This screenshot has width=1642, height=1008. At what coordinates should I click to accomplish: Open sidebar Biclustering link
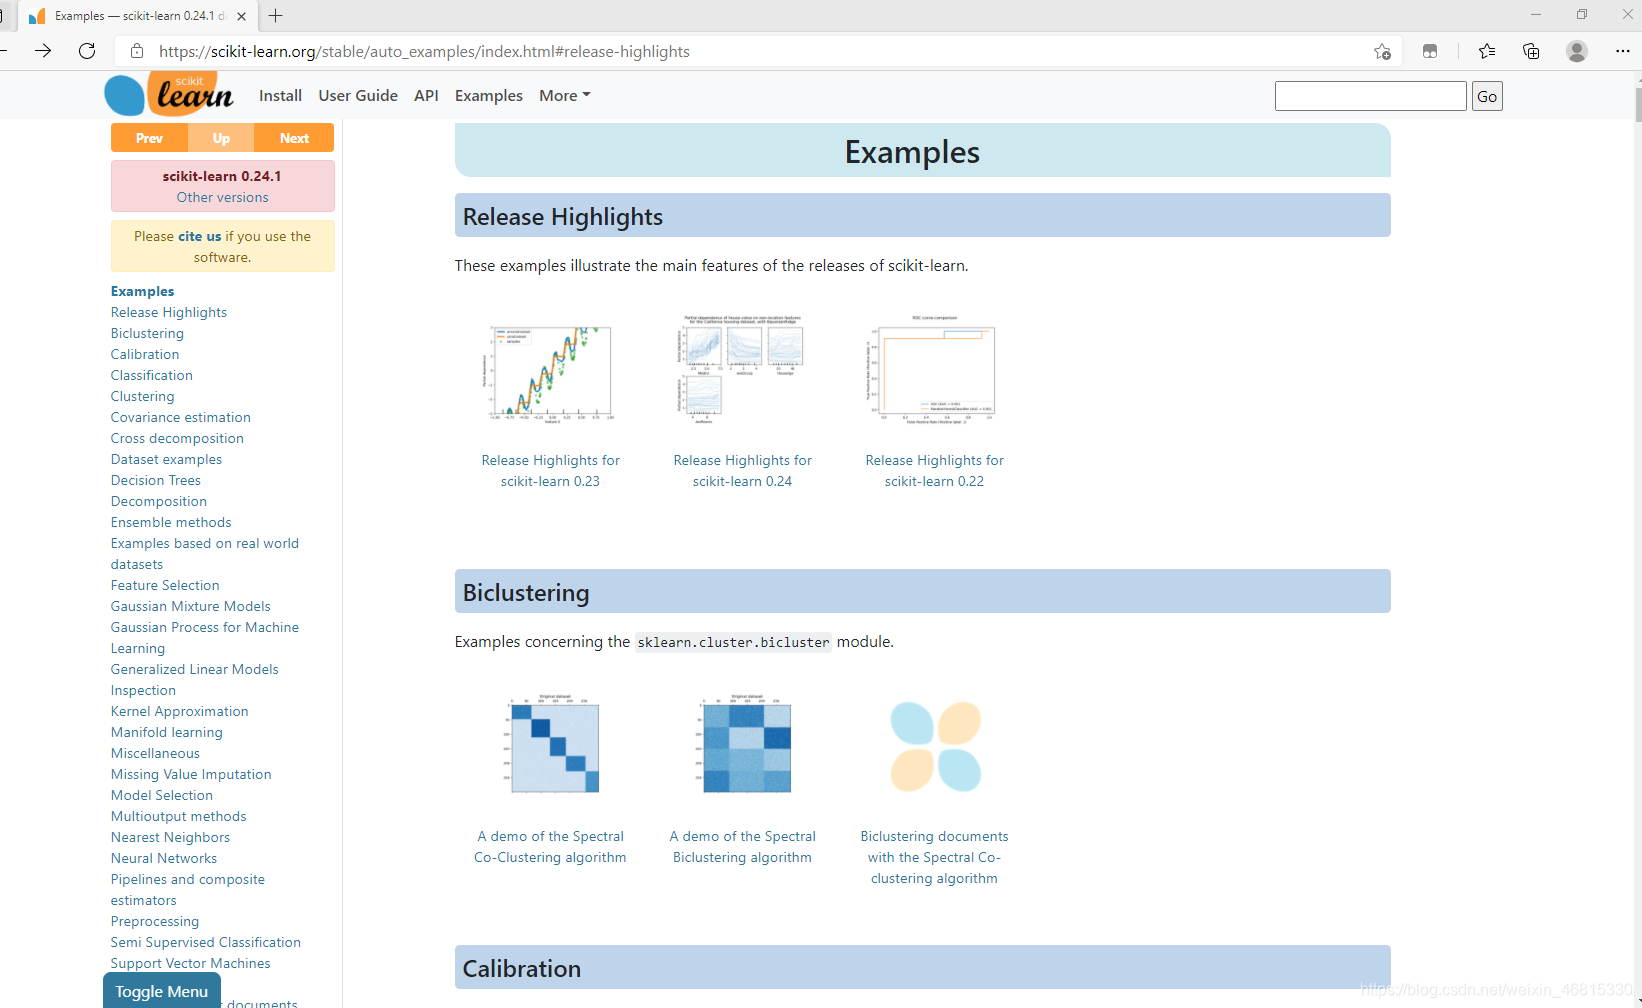coord(147,333)
